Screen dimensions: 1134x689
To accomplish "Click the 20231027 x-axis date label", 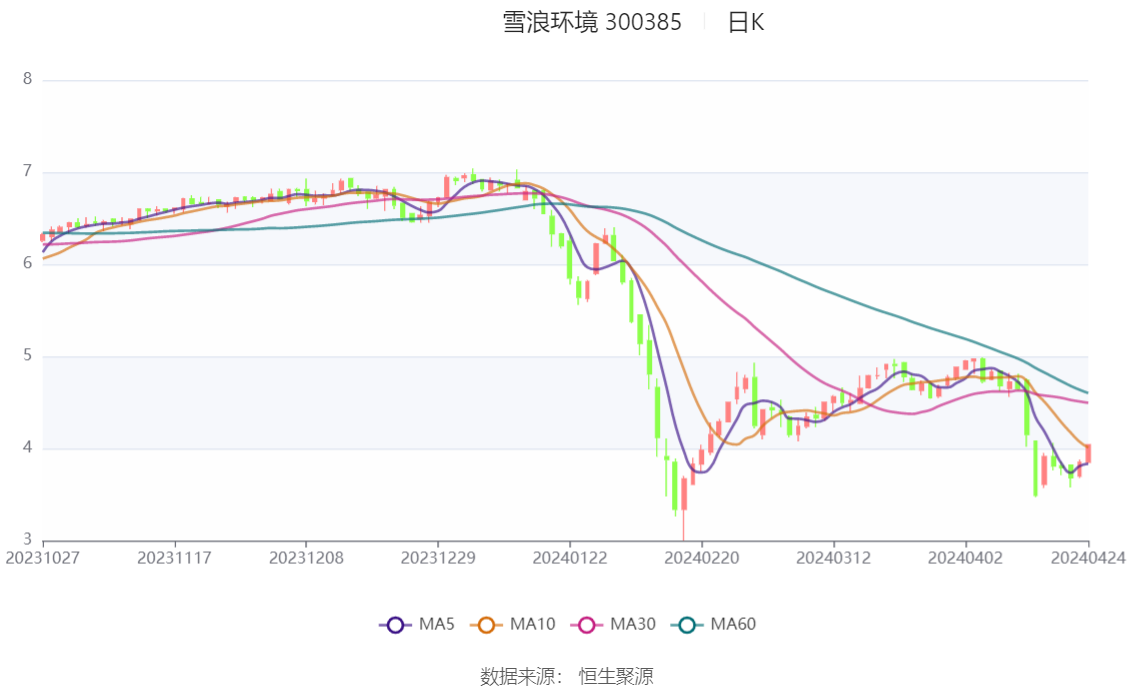I will [42, 558].
